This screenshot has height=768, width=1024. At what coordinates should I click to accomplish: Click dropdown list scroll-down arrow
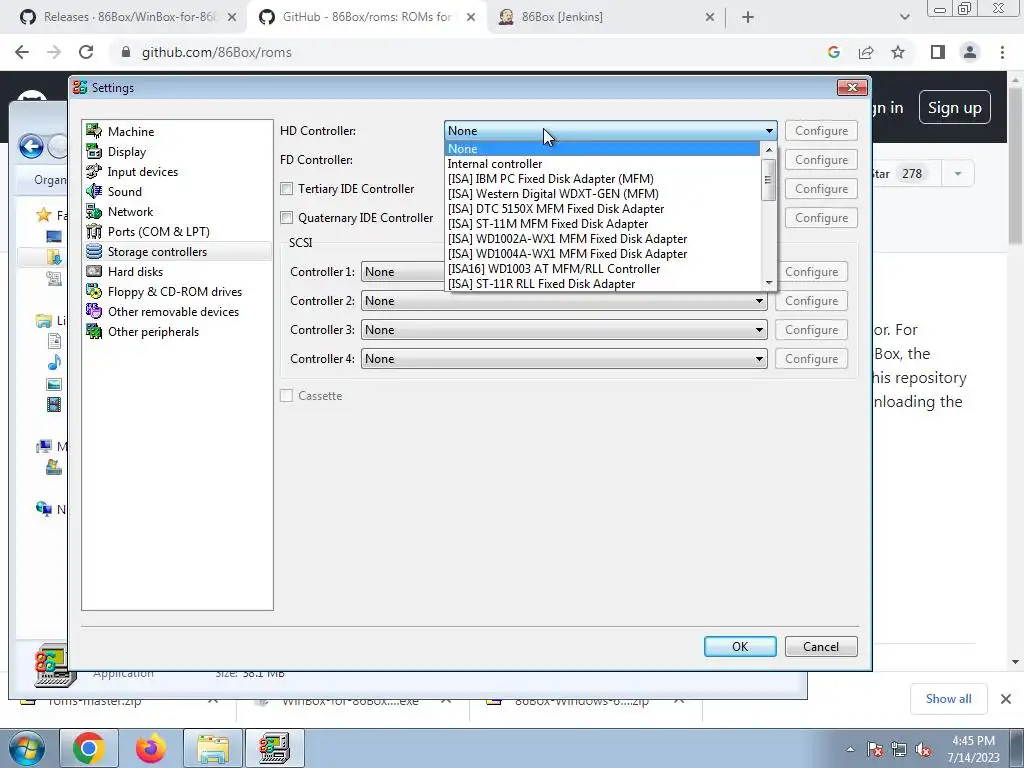pos(769,283)
